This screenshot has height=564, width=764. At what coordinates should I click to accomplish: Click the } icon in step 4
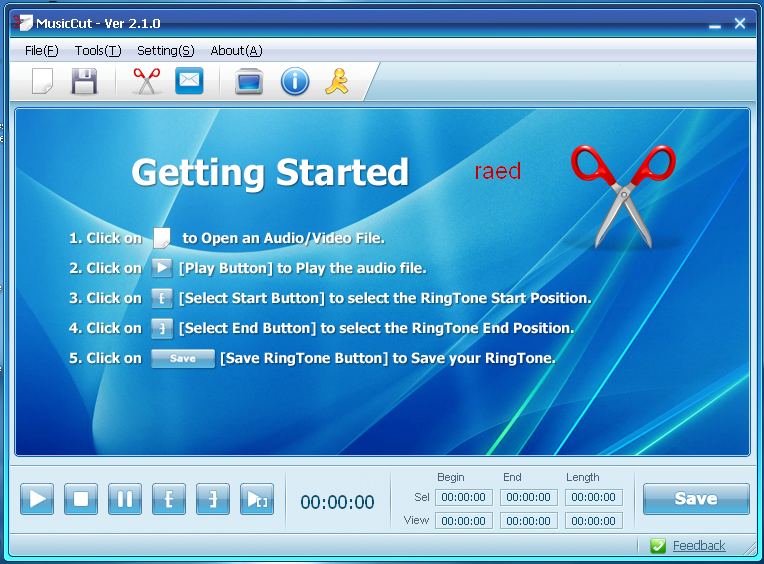[162, 328]
